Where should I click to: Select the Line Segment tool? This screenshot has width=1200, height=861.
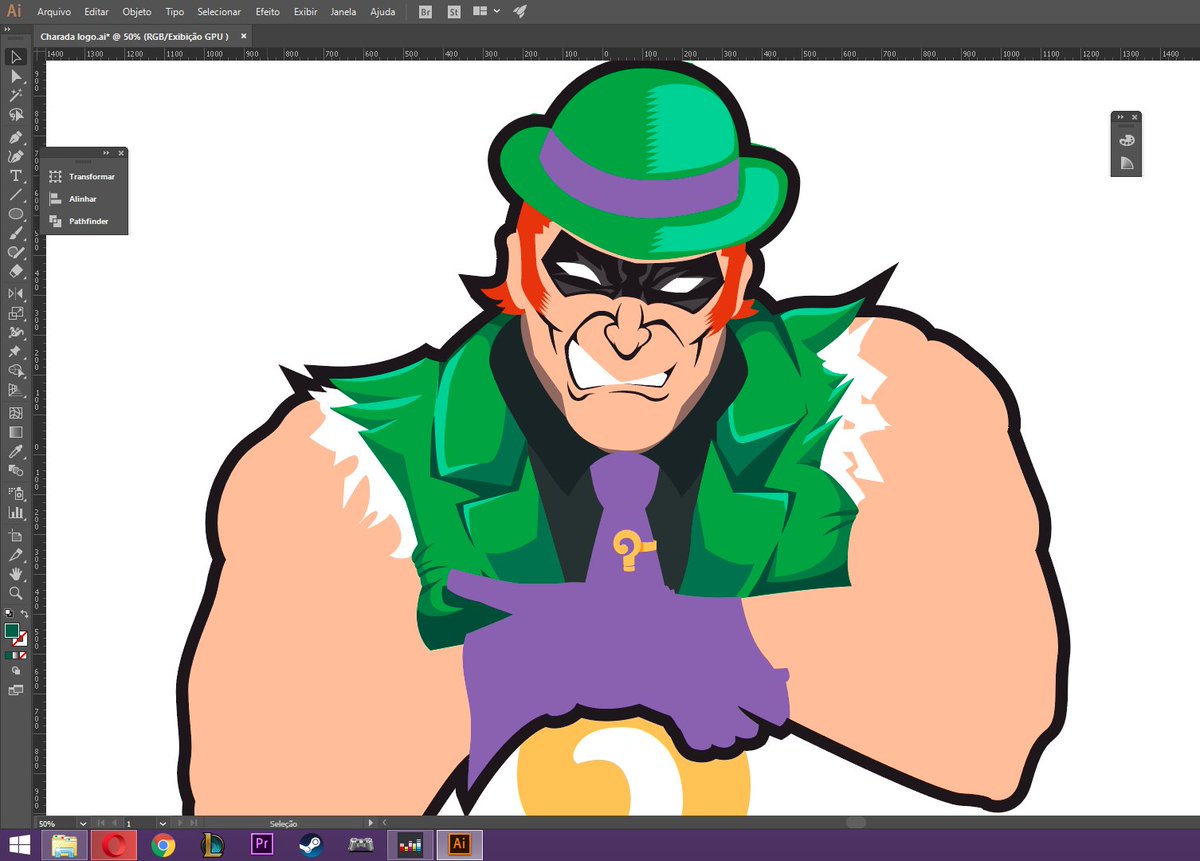tap(16, 195)
